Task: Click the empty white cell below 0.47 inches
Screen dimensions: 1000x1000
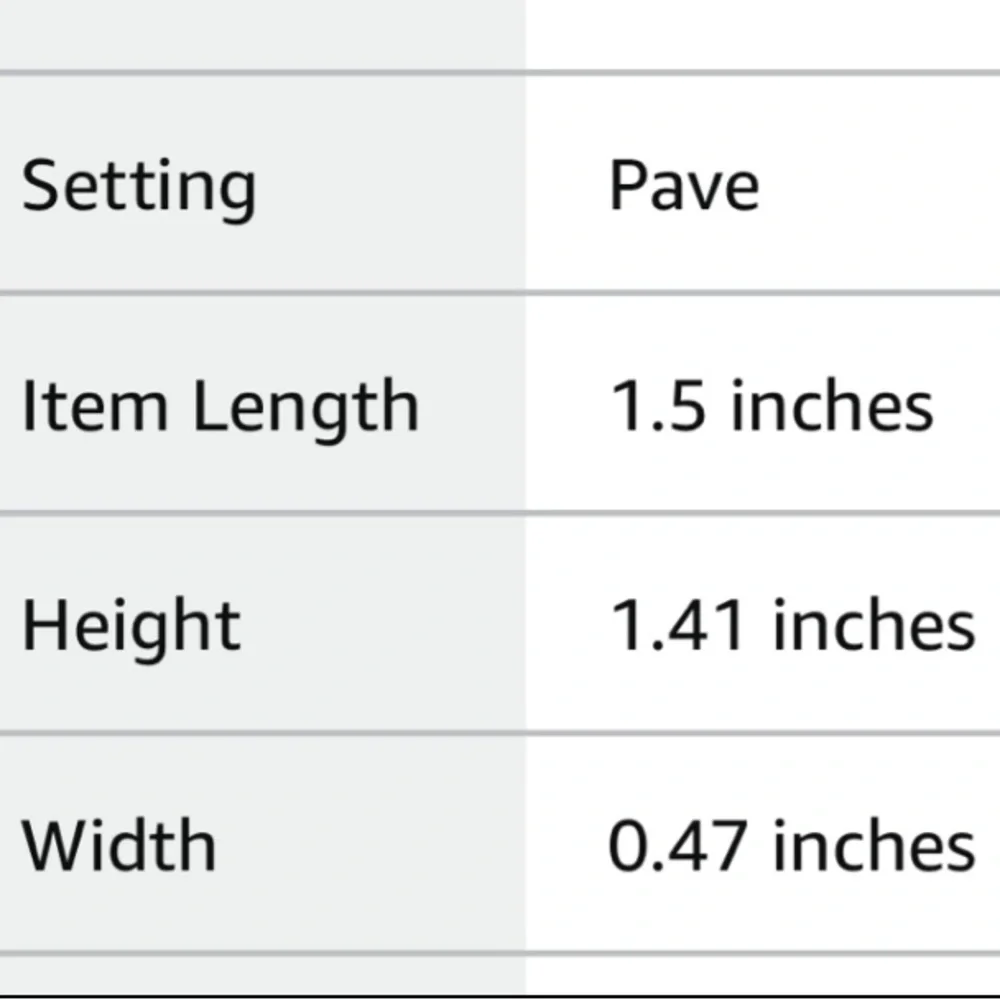Action: point(762,974)
